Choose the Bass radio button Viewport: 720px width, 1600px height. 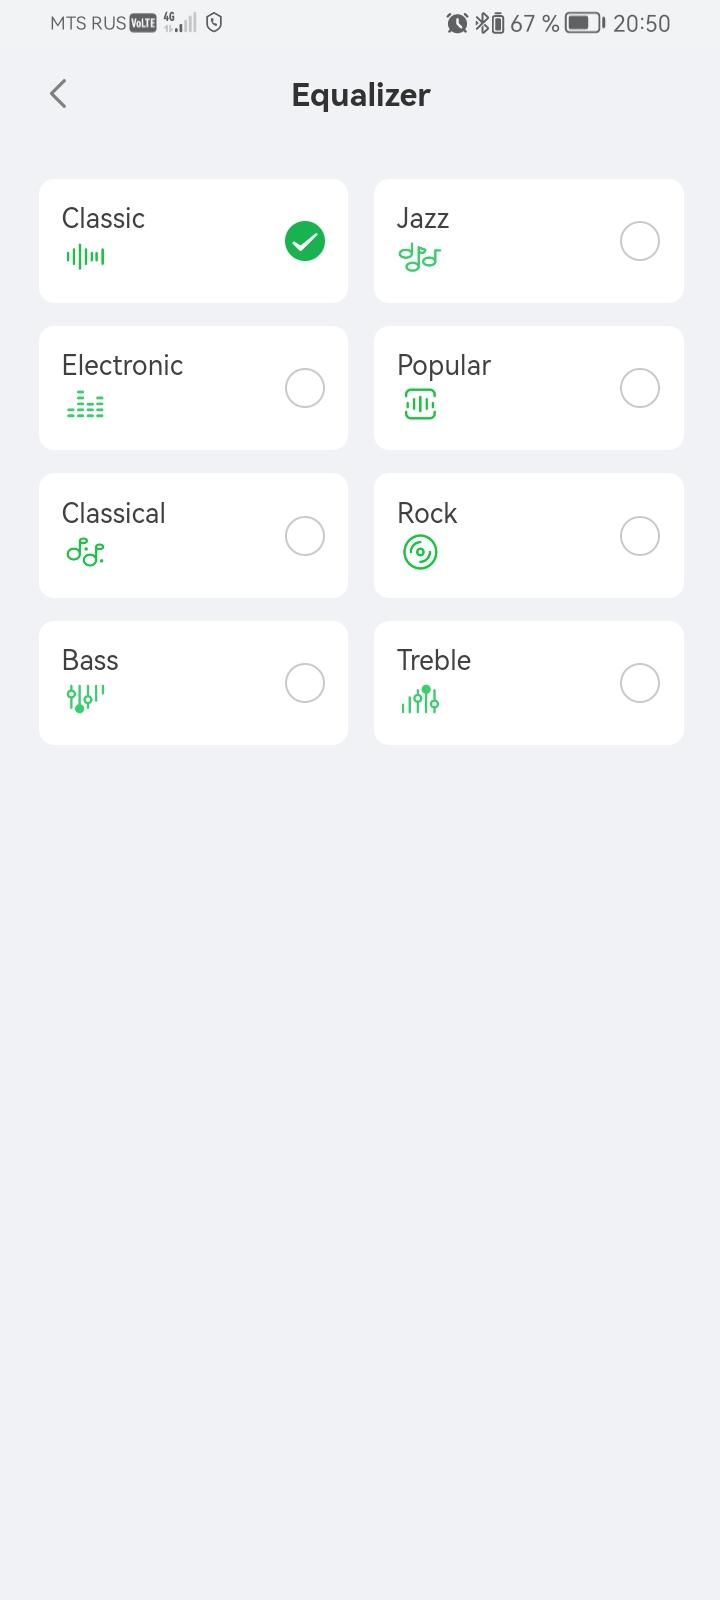tap(305, 683)
